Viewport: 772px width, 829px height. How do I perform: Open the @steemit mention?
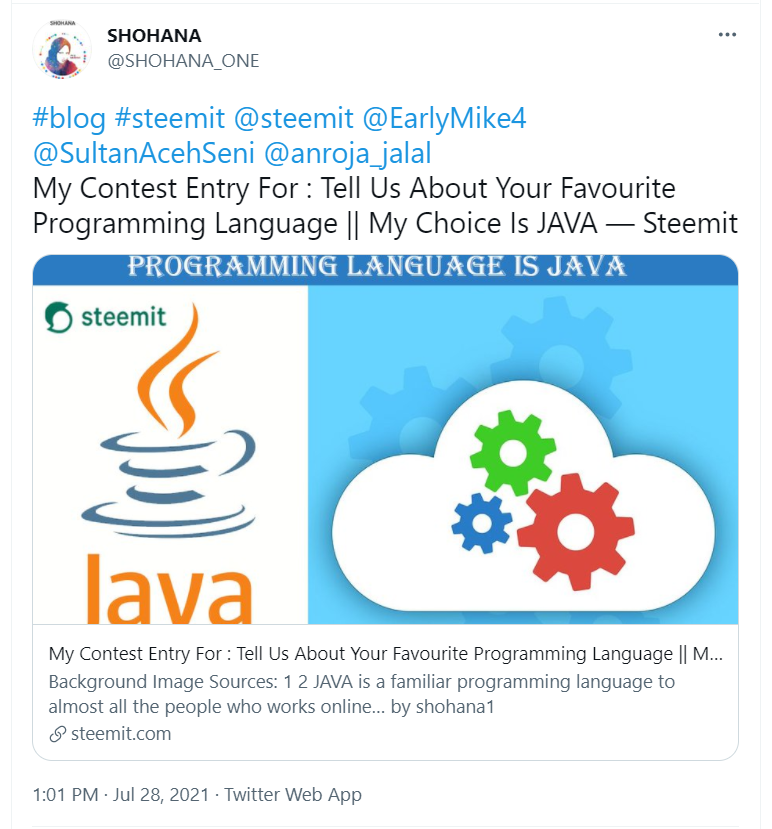293,118
